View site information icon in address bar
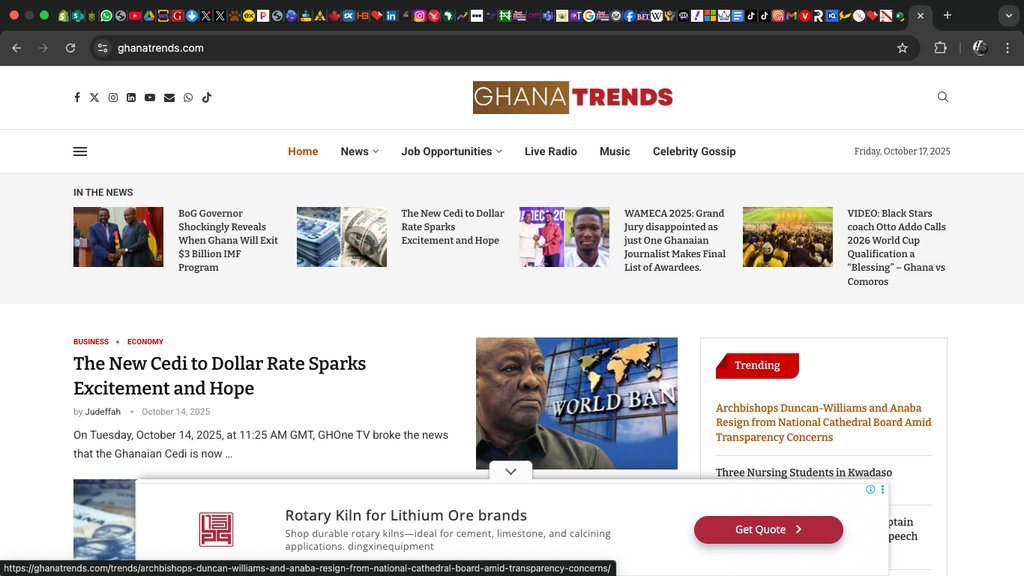Screen dimensions: 1024x576 pyautogui.click(x=103, y=48)
